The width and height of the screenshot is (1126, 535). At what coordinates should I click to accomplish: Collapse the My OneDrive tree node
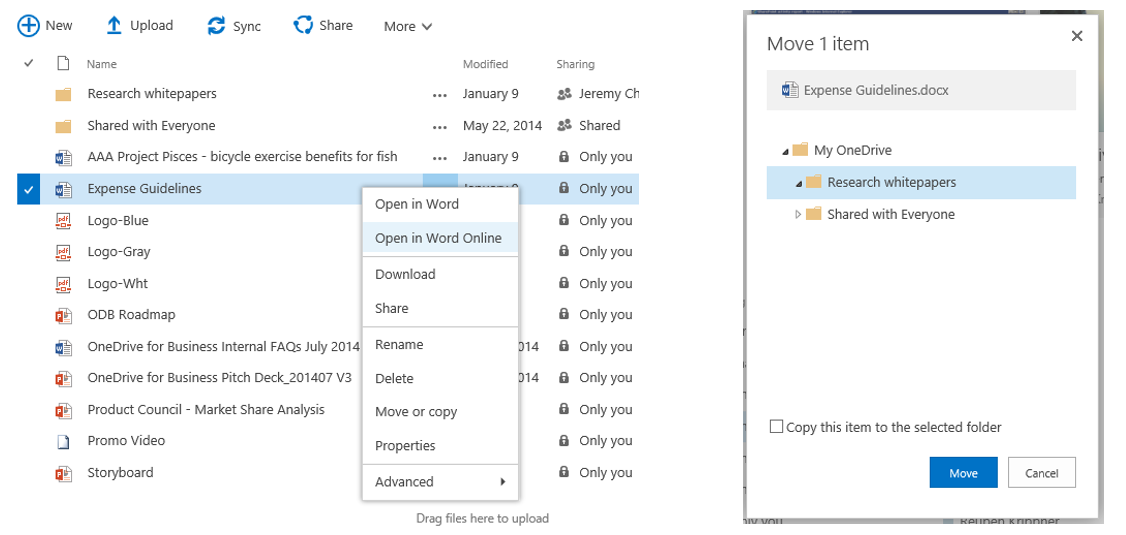pyautogui.click(x=785, y=151)
